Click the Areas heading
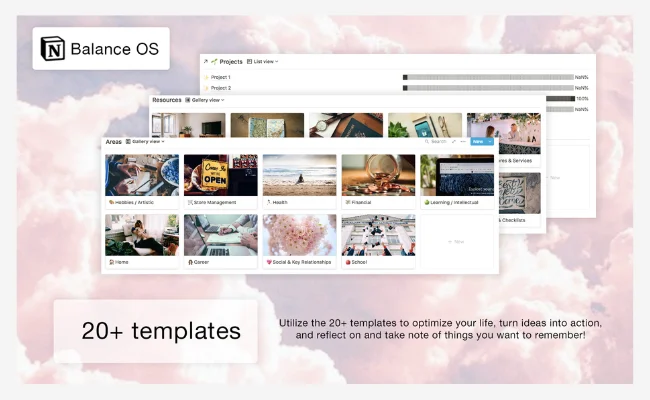 coord(113,142)
